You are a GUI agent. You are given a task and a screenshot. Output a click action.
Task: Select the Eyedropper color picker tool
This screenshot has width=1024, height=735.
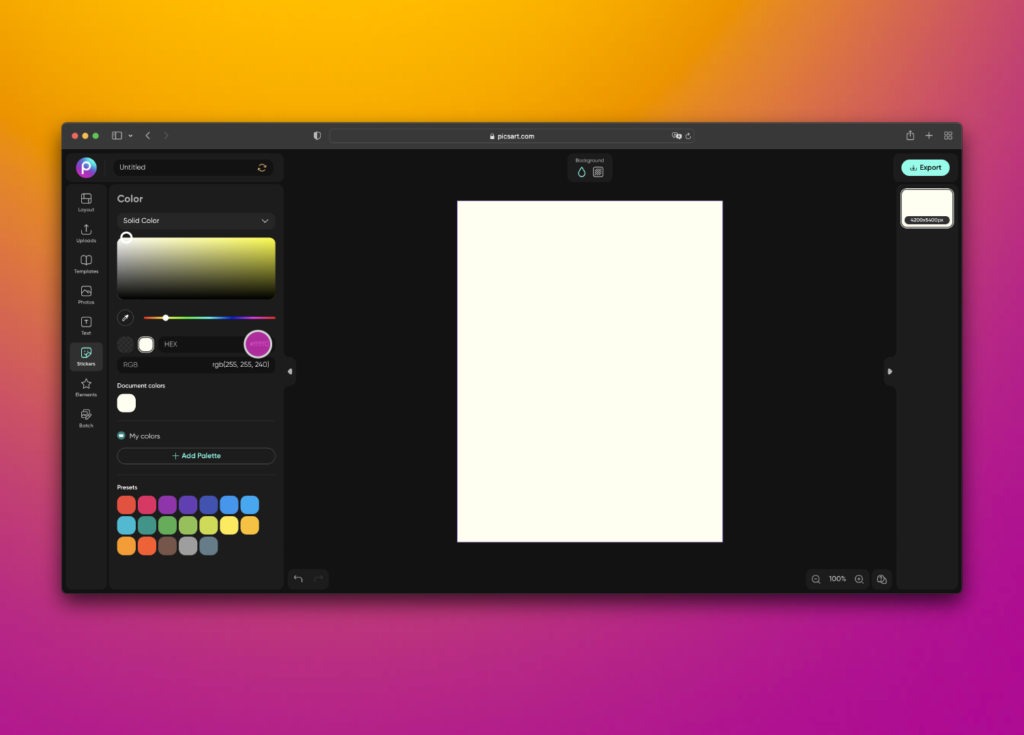tap(125, 317)
